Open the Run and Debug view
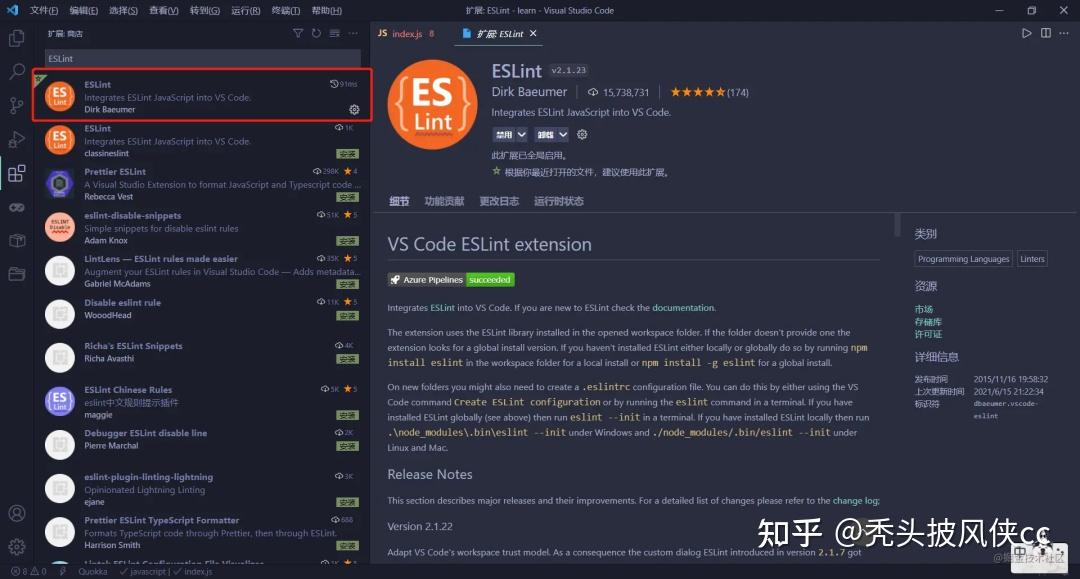This screenshot has height=579, width=1080. click(17, 139)
